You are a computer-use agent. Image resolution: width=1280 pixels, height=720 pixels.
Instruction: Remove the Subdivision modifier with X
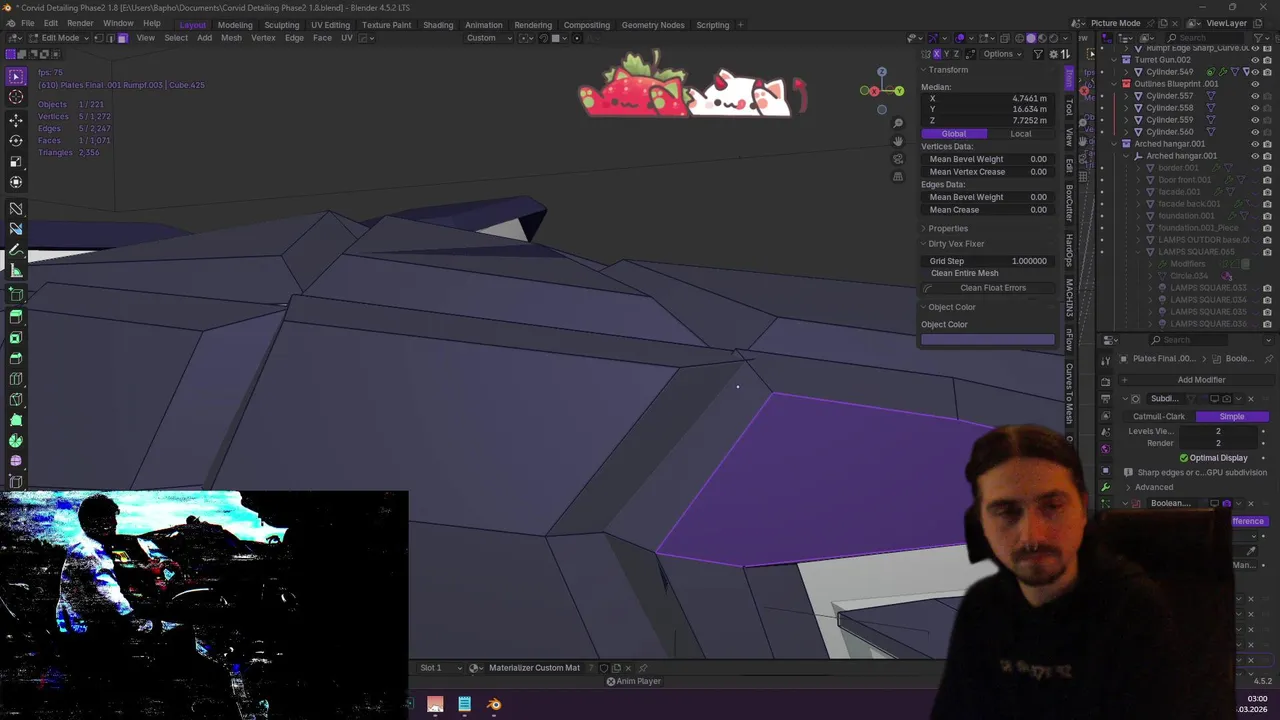pos(1250,399)
